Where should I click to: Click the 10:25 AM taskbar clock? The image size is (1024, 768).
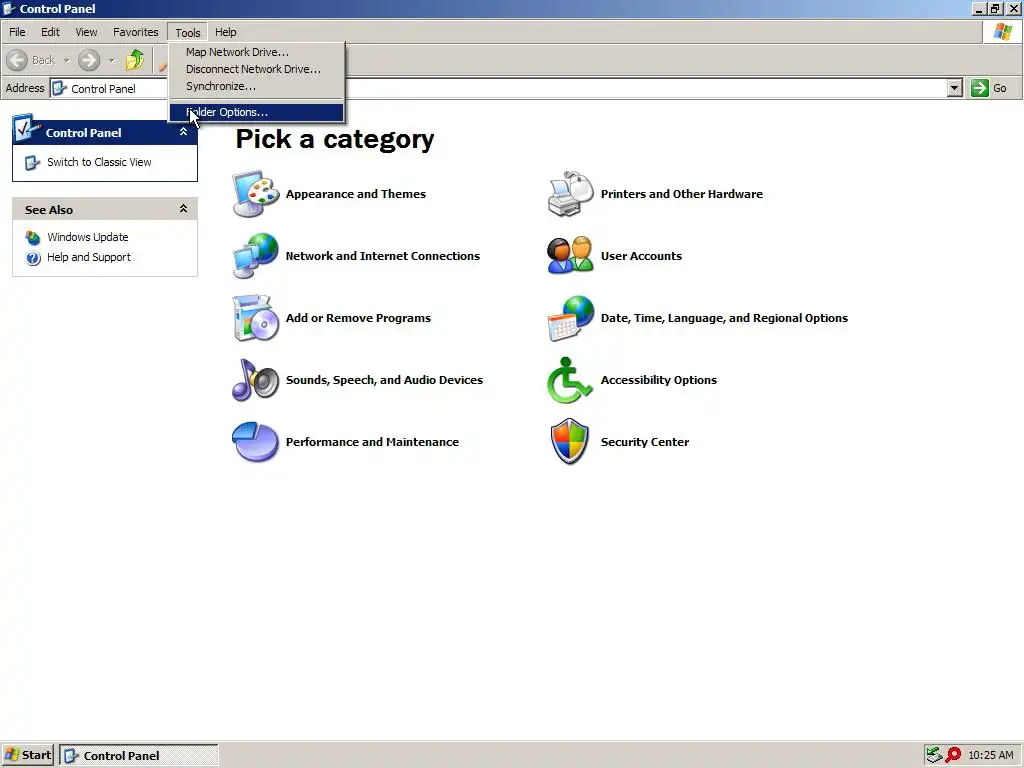pos(991,755)
